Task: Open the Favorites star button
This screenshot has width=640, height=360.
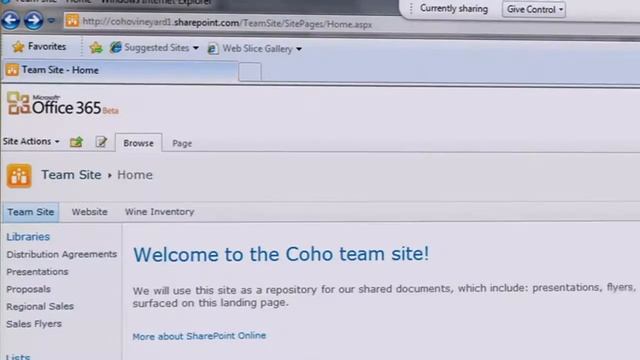Action: tap(39, 47)
